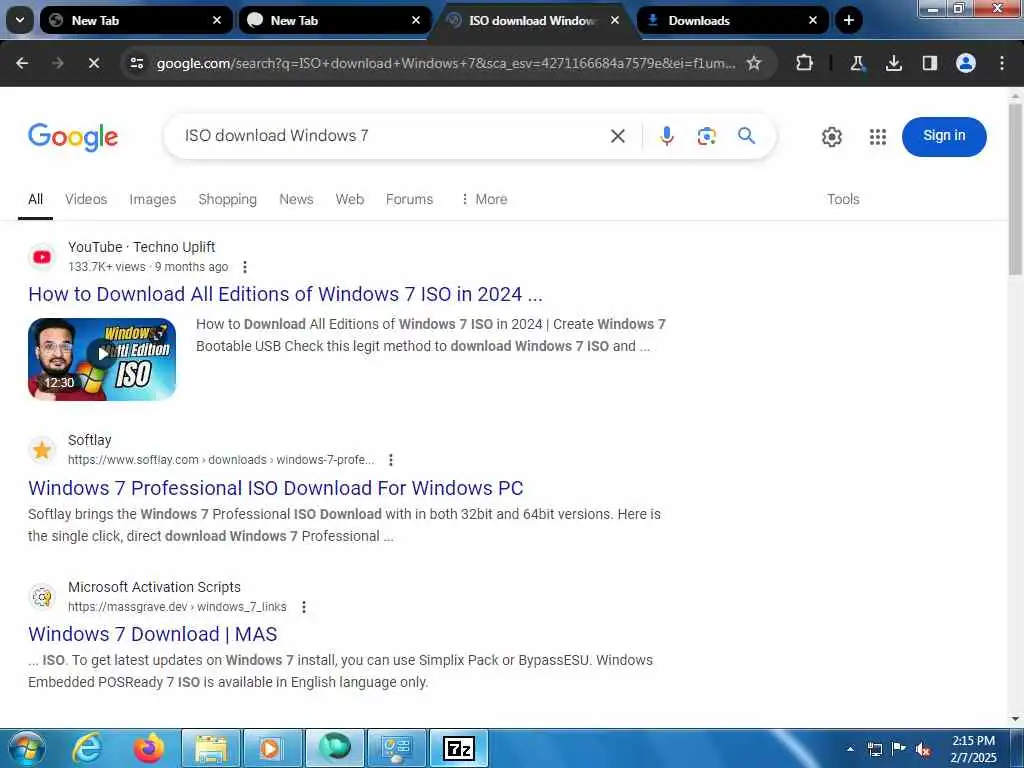The height and width of the screenshot is (768, 1024).
Task: Submit search with magnifier icon
Action: [746, 136]
